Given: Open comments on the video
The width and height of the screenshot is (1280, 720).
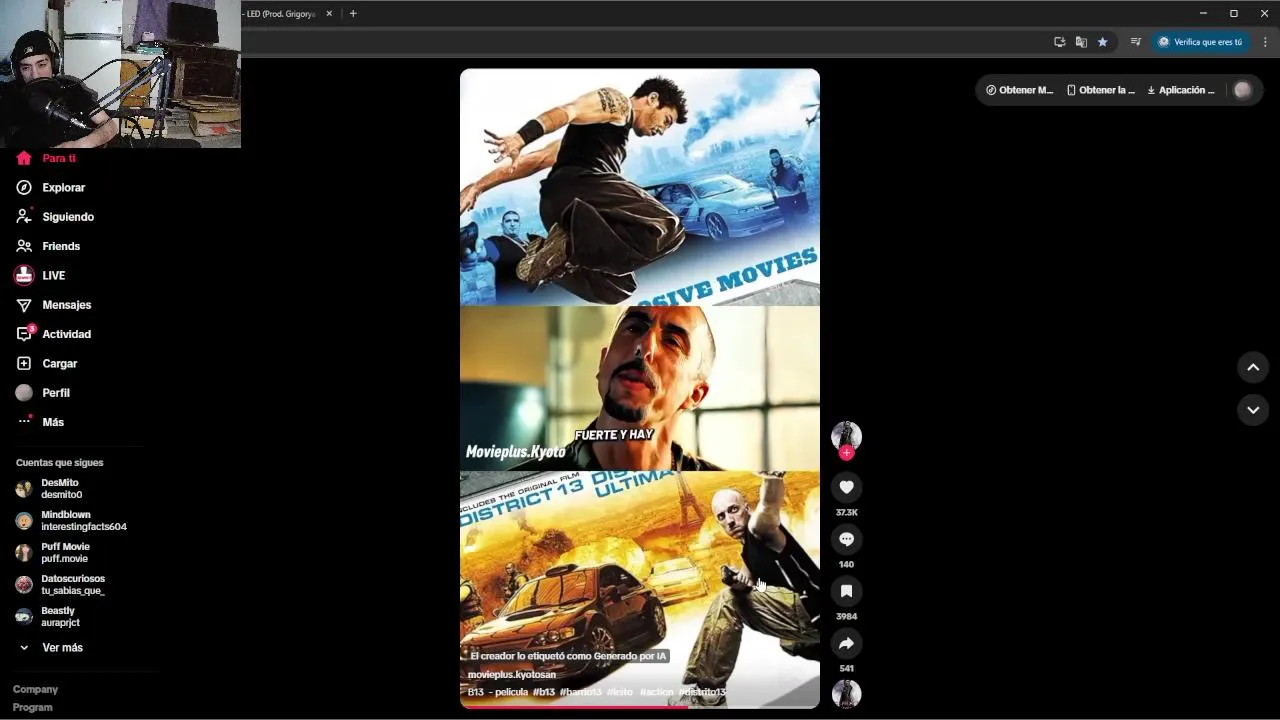Looking at the screenshot, I should pos(846,539).
